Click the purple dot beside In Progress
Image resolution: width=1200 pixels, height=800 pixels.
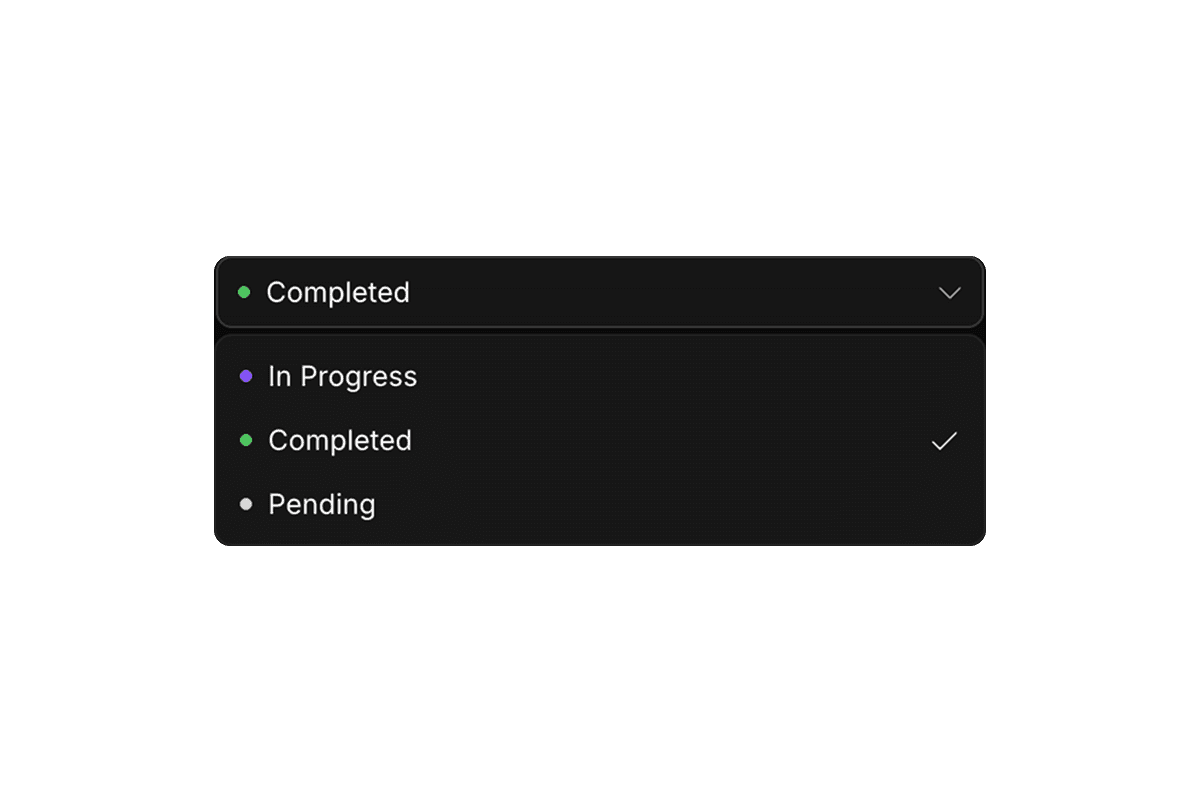click(x=246, y=377)
